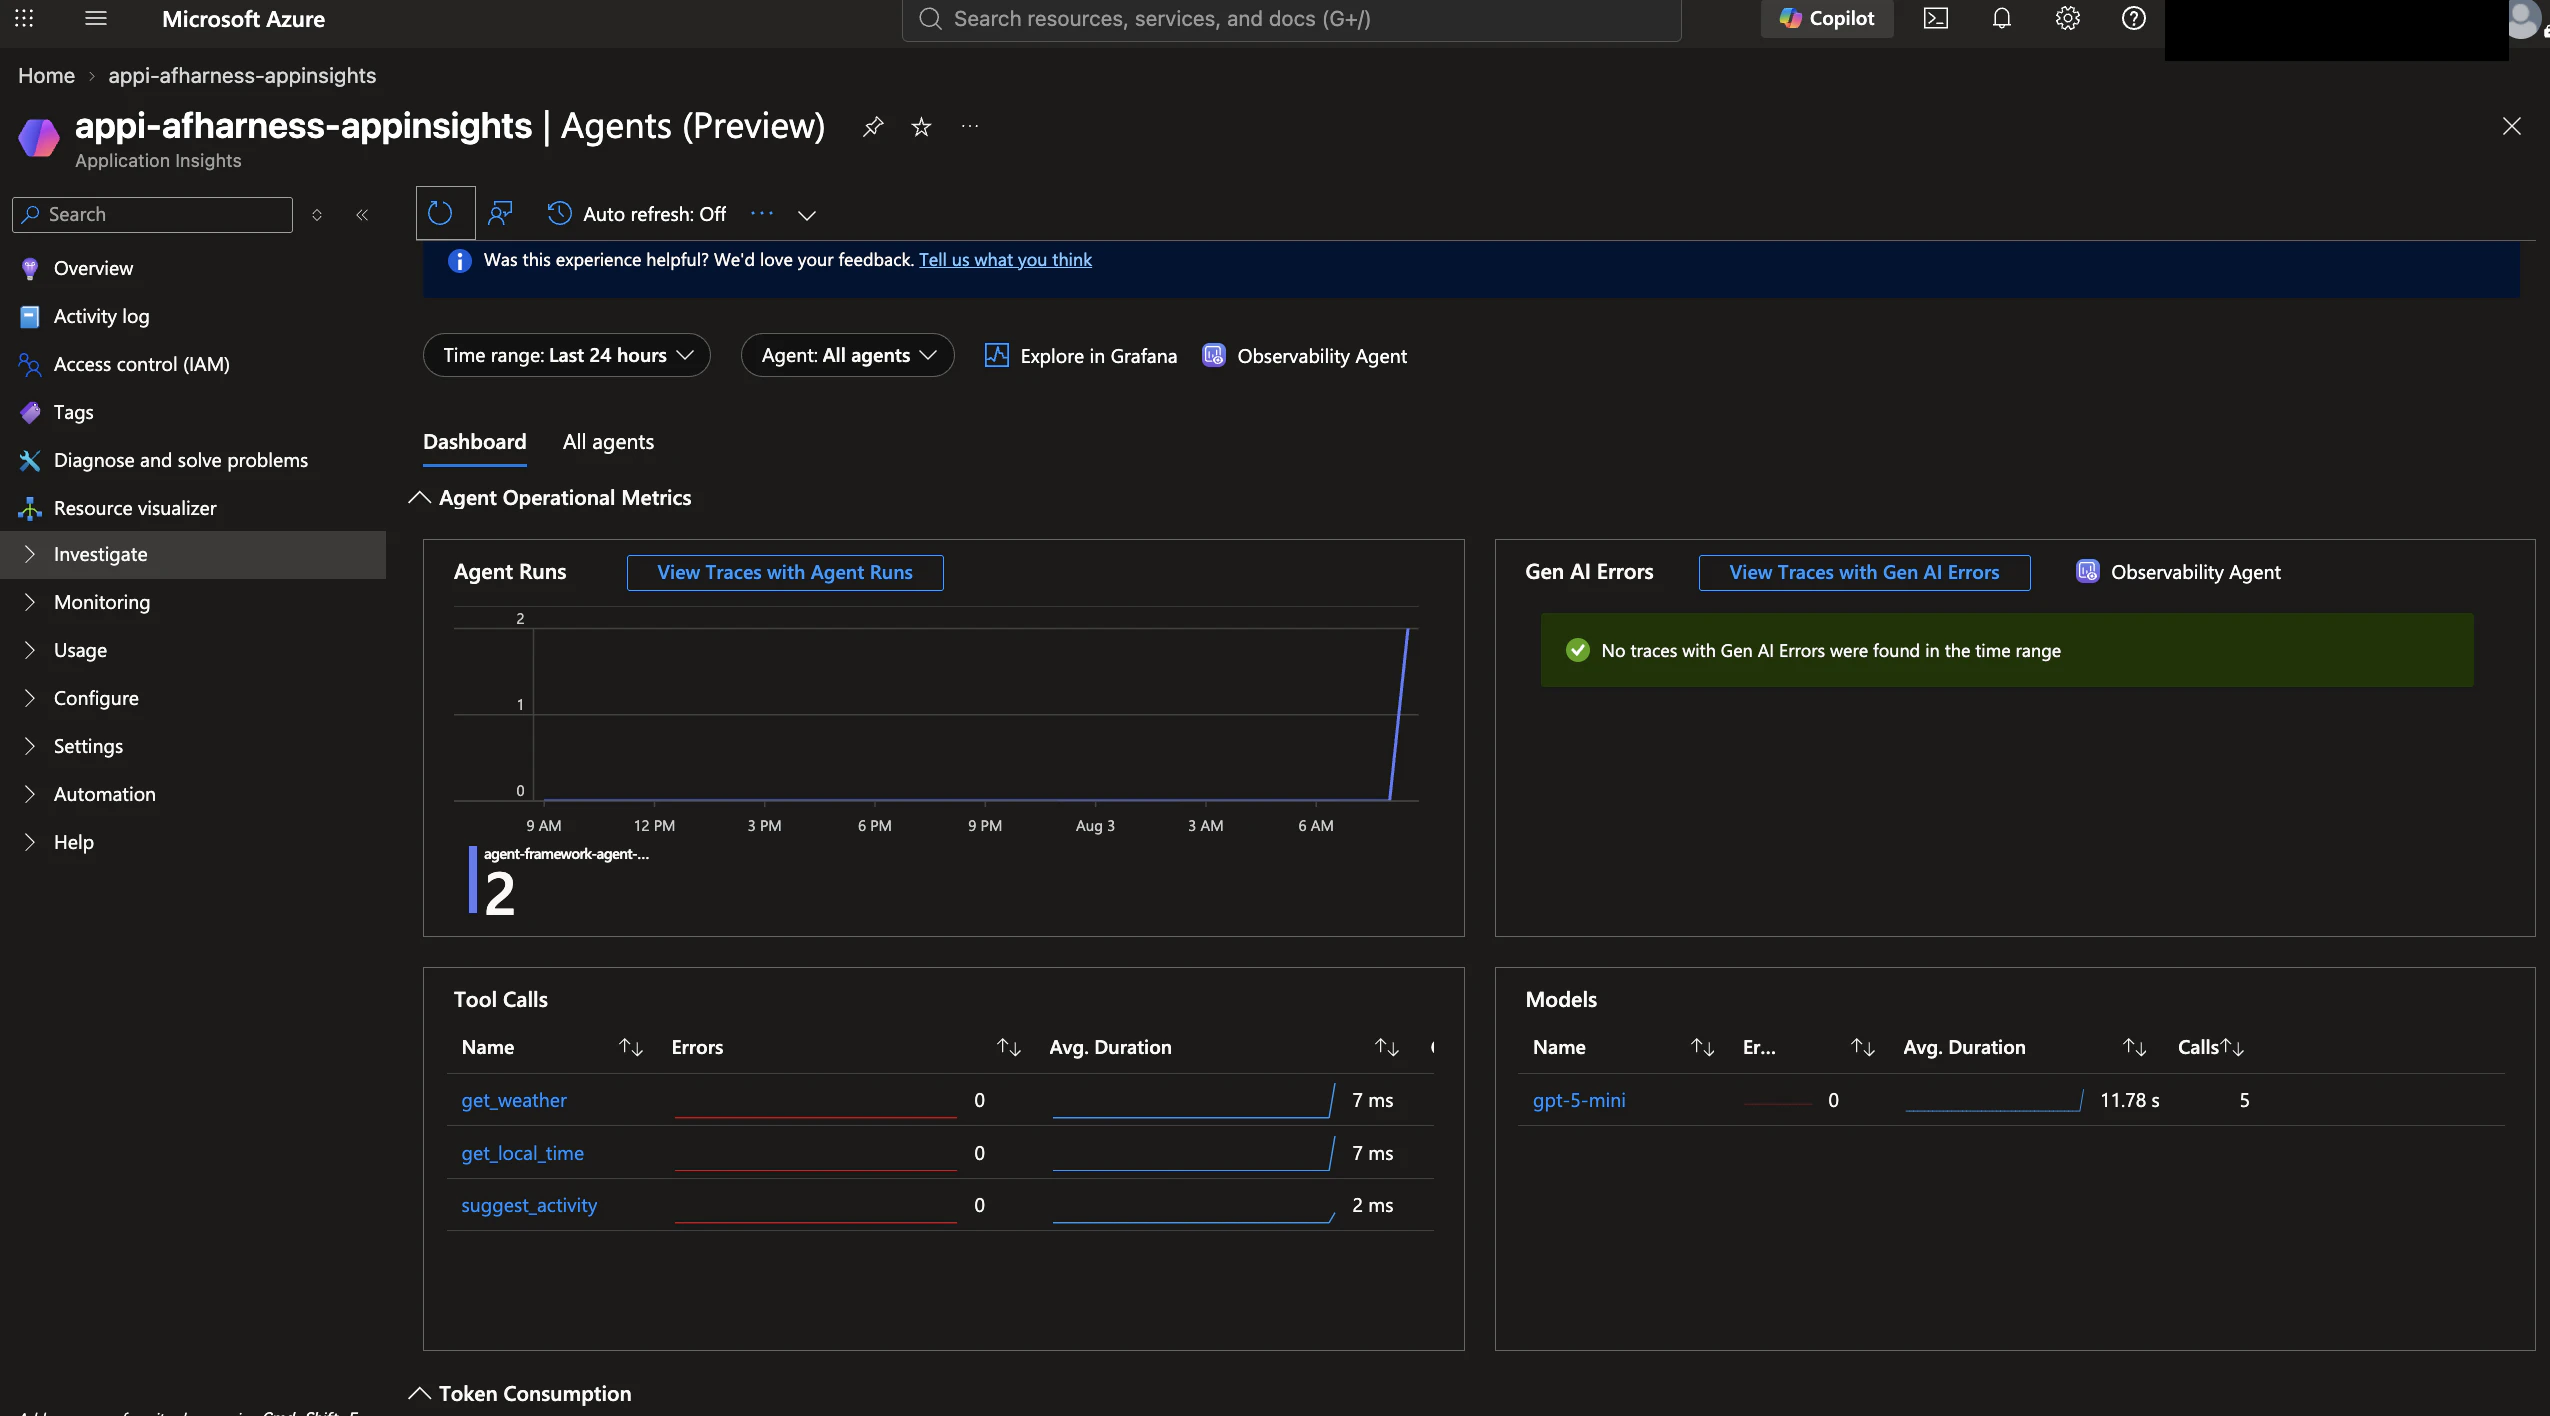2550x1416 pixels.
Task: Expand the Investigate section
Action: tap(193, 554)
